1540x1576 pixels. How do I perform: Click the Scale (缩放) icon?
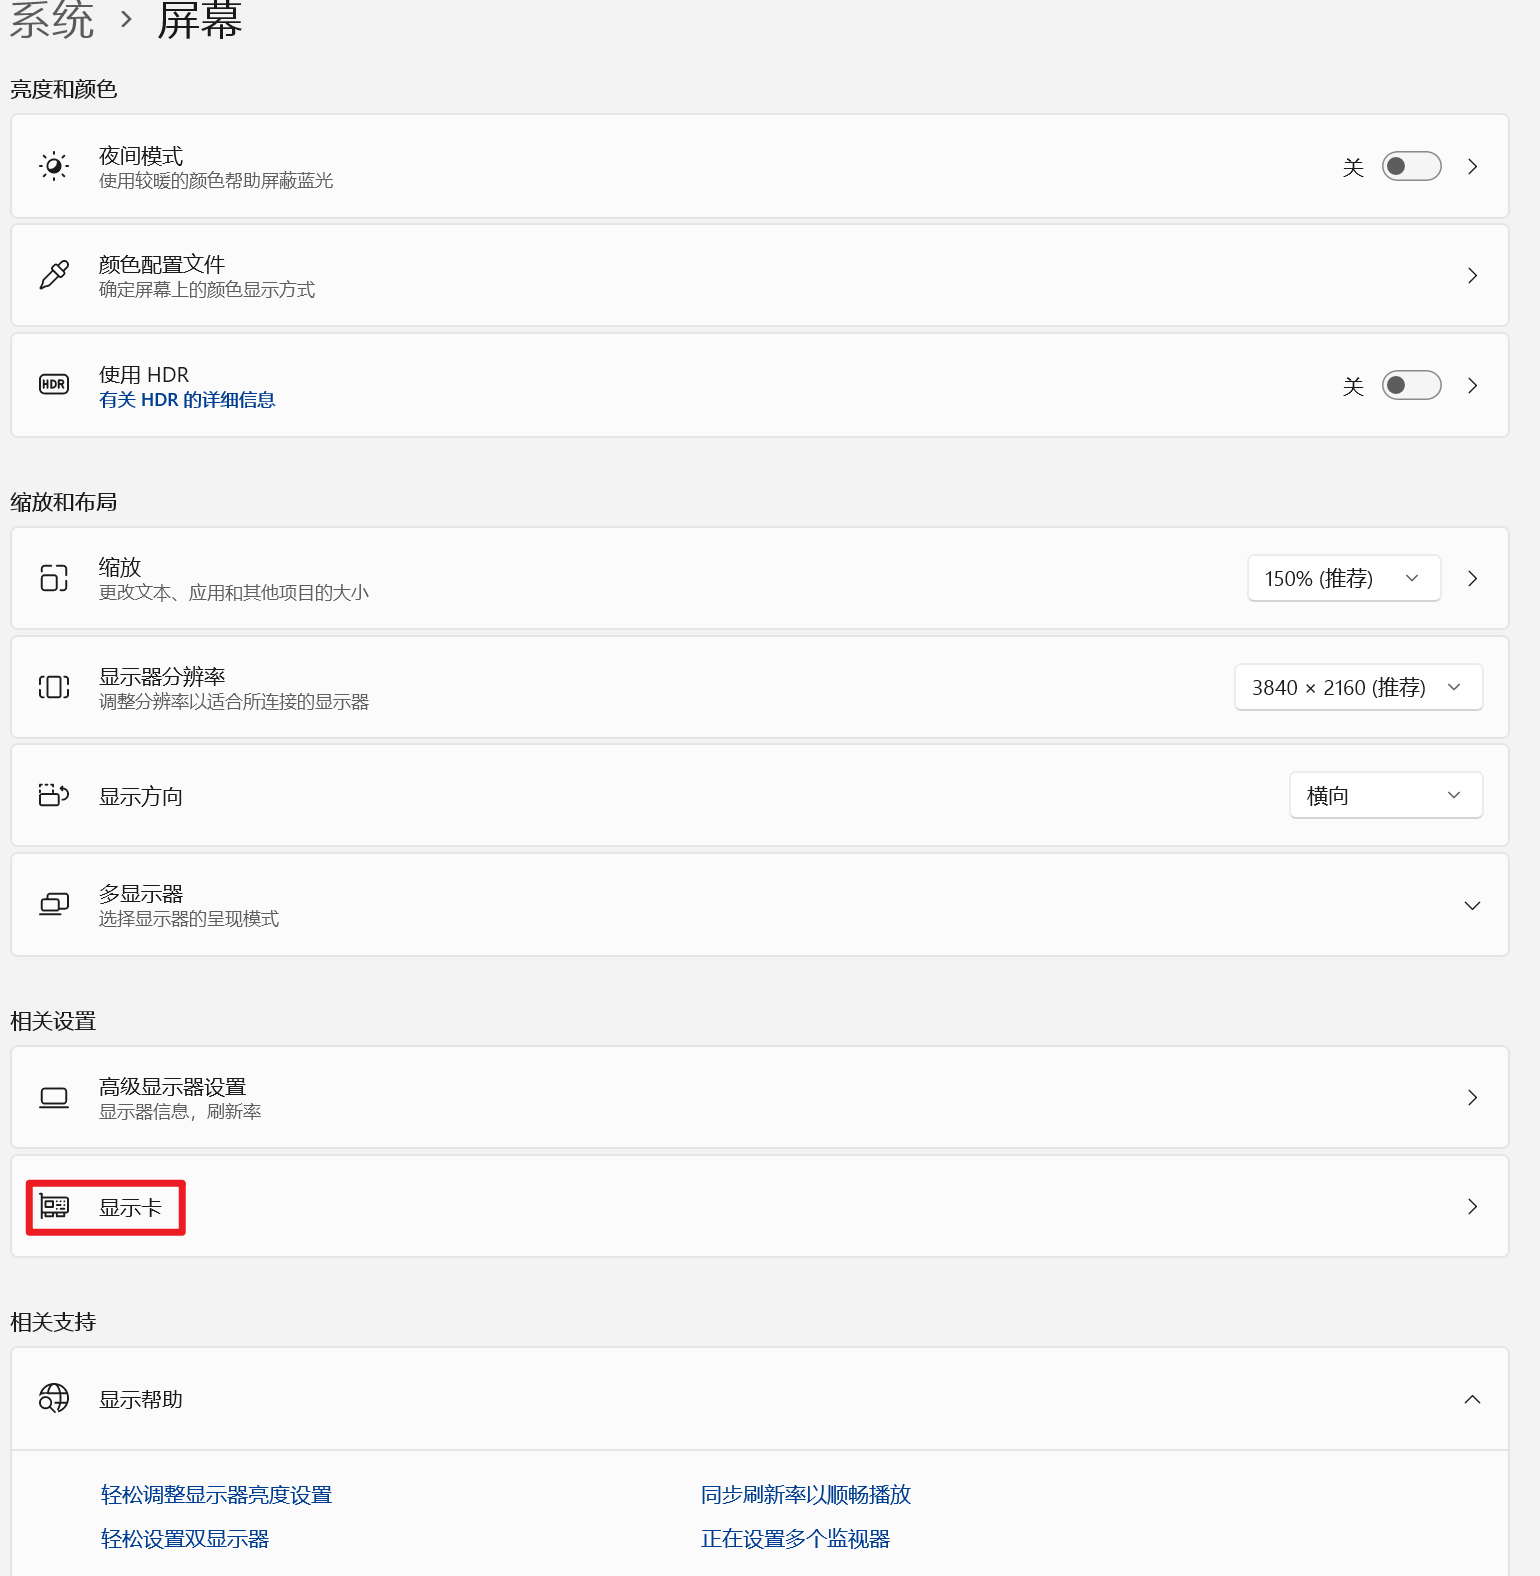tap(54, 578)
